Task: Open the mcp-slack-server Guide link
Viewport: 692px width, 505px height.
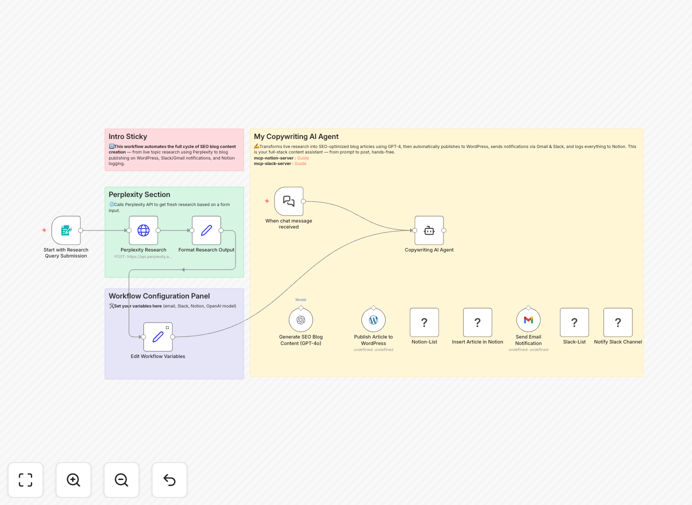Action: (x=300, y=163)
